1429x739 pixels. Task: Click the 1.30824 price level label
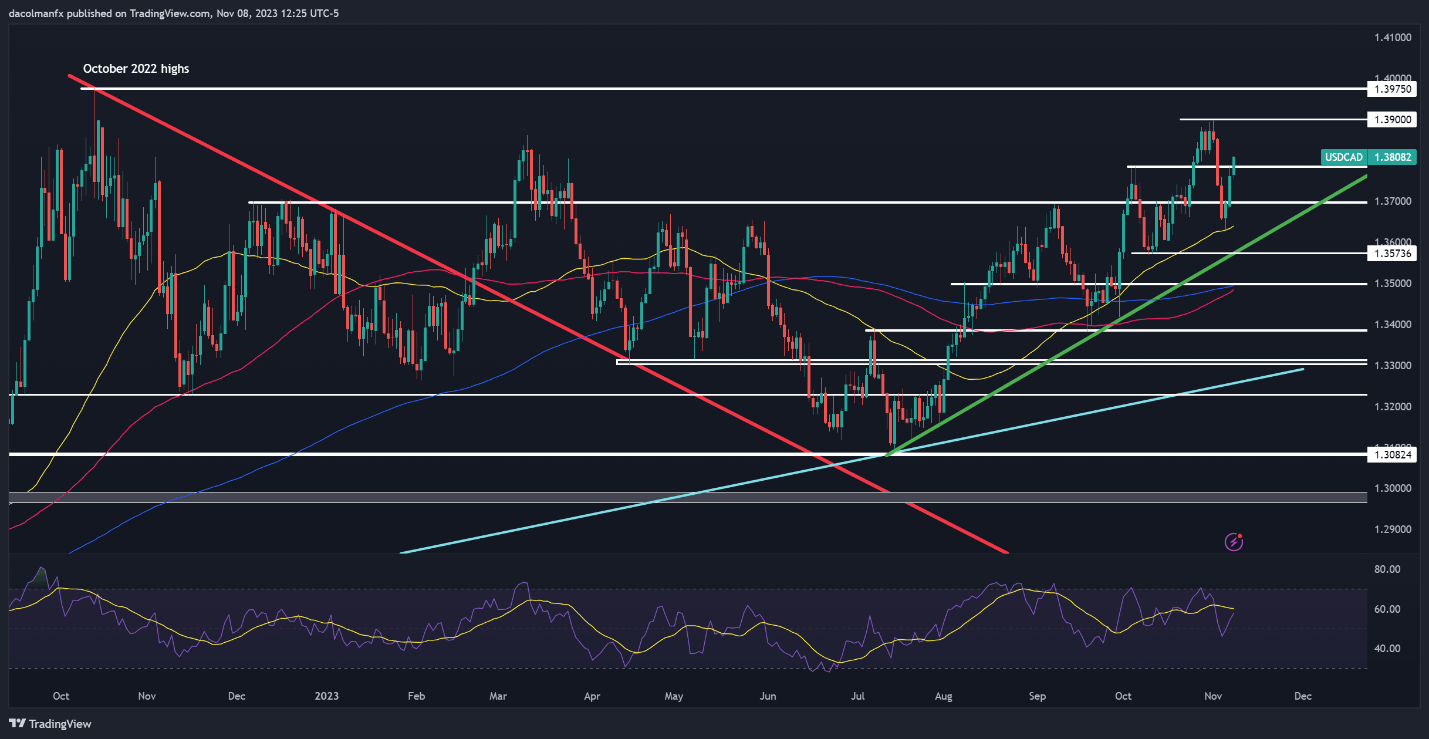1391,455
